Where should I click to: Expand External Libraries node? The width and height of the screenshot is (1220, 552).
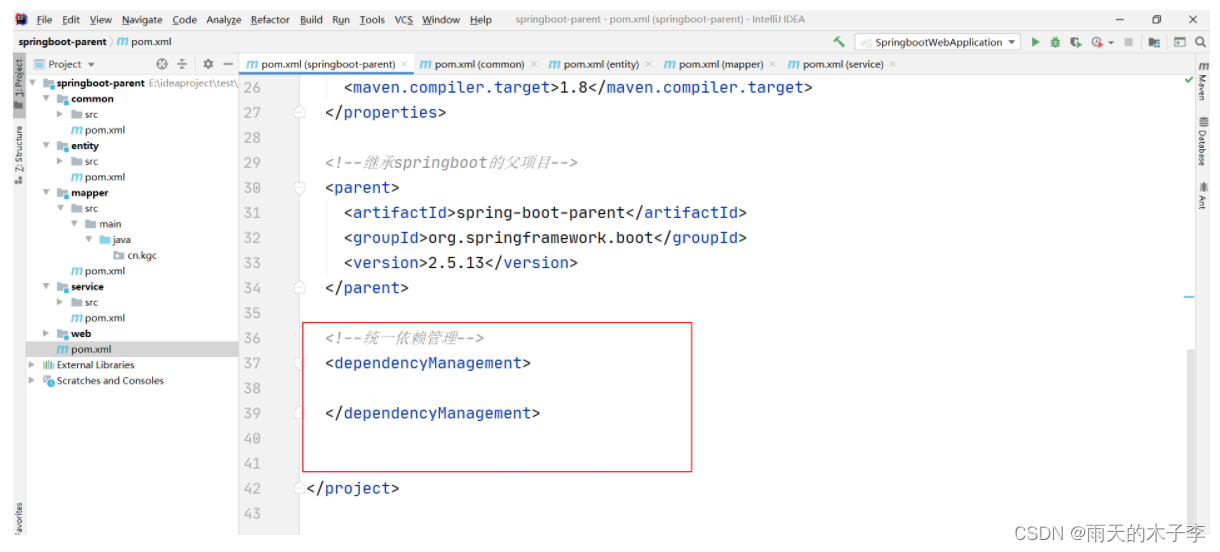pos(32,365)
